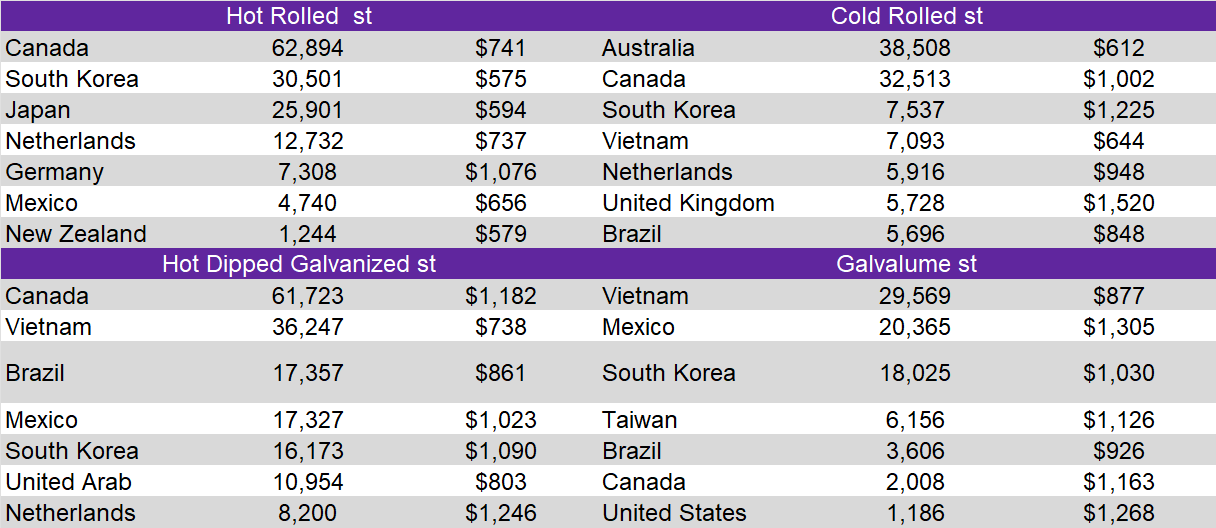The height and width of the screenshot is (528, 1216).
Task: Click the Hot Rolled st header
Action: 299,16
